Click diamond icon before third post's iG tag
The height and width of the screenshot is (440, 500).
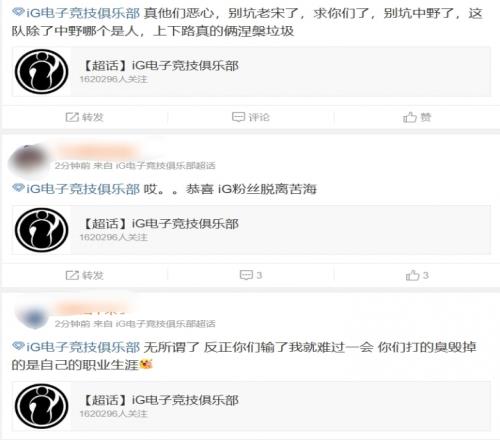[18, 346]
